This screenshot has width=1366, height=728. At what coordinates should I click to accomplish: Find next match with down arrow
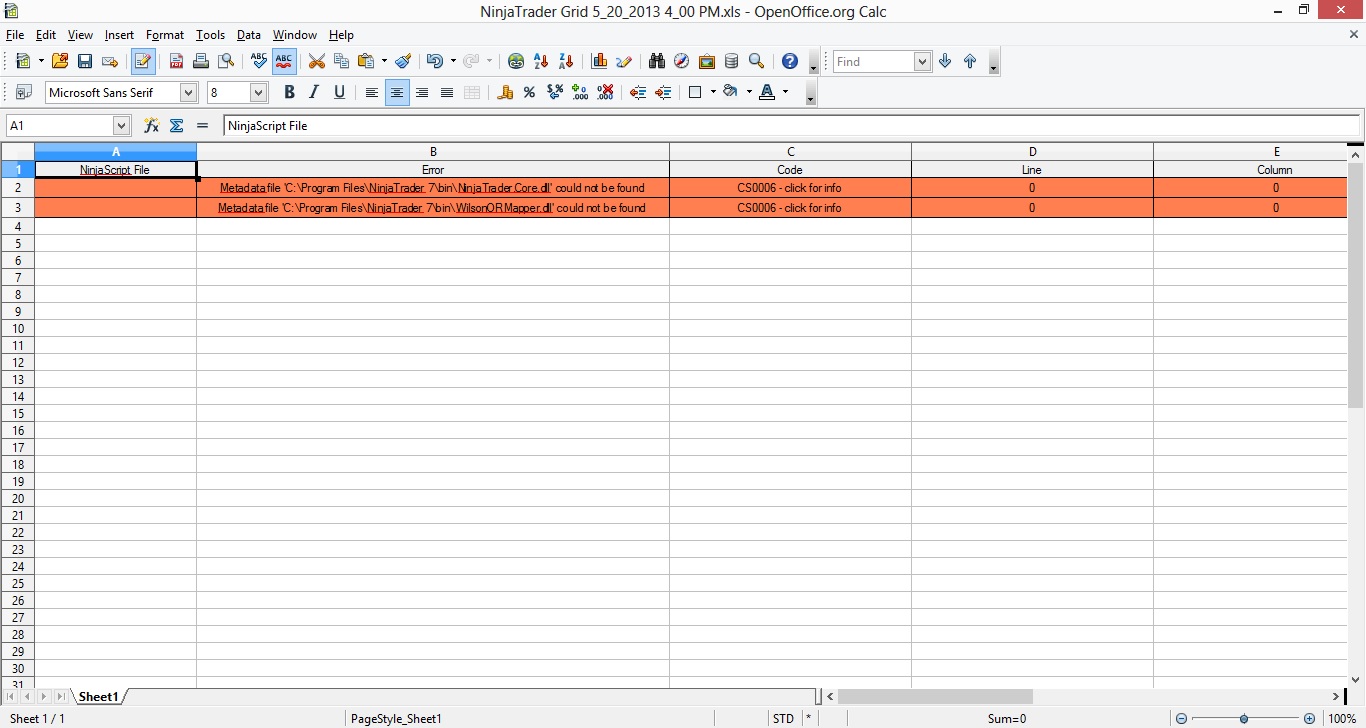[945, 61]
